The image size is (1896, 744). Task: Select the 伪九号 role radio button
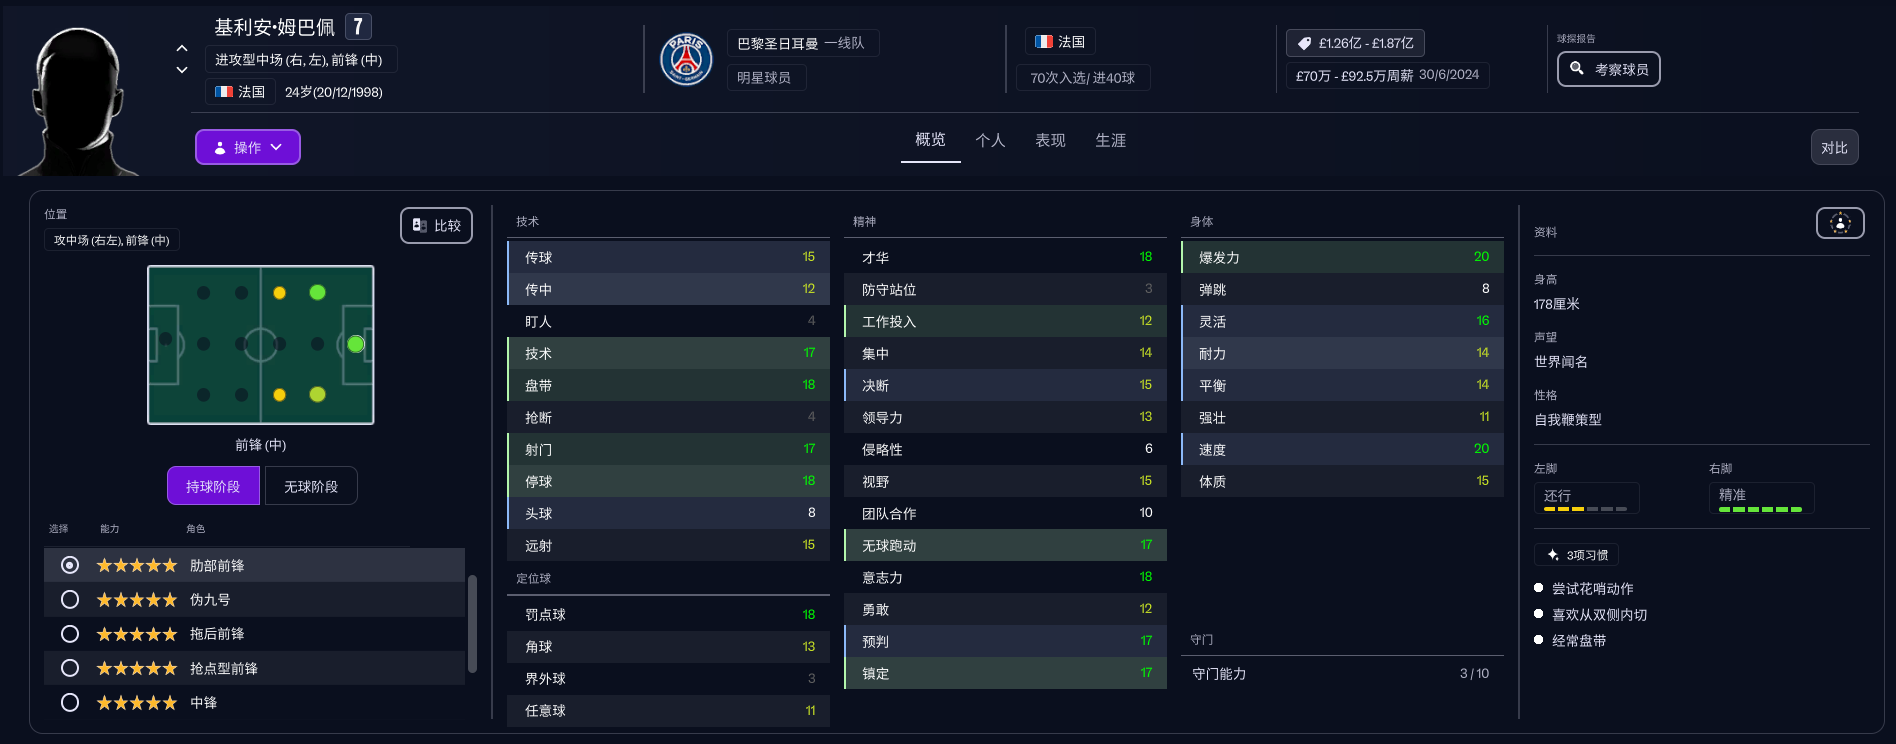pos(70,600)
